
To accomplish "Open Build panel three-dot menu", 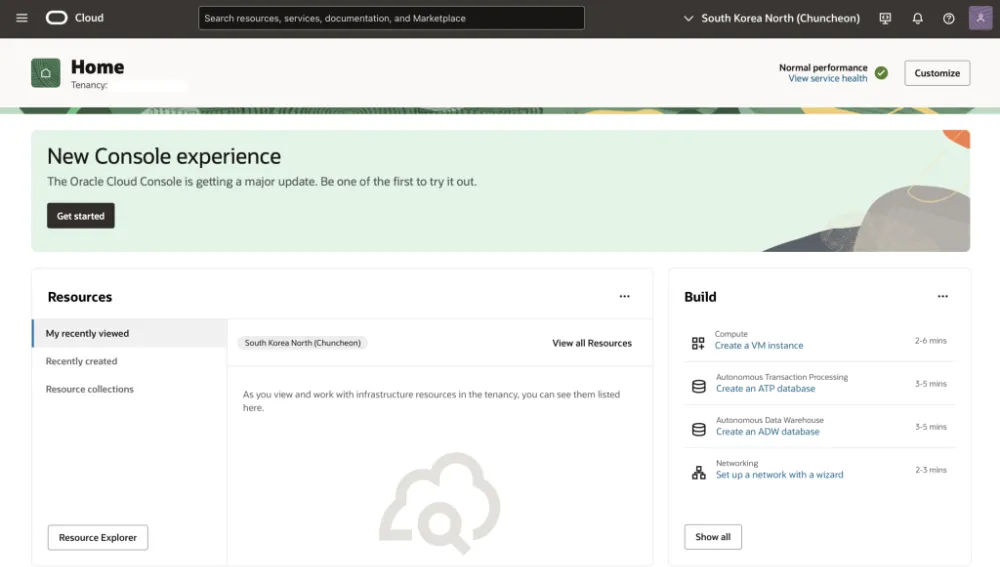I will coord(943,297).
